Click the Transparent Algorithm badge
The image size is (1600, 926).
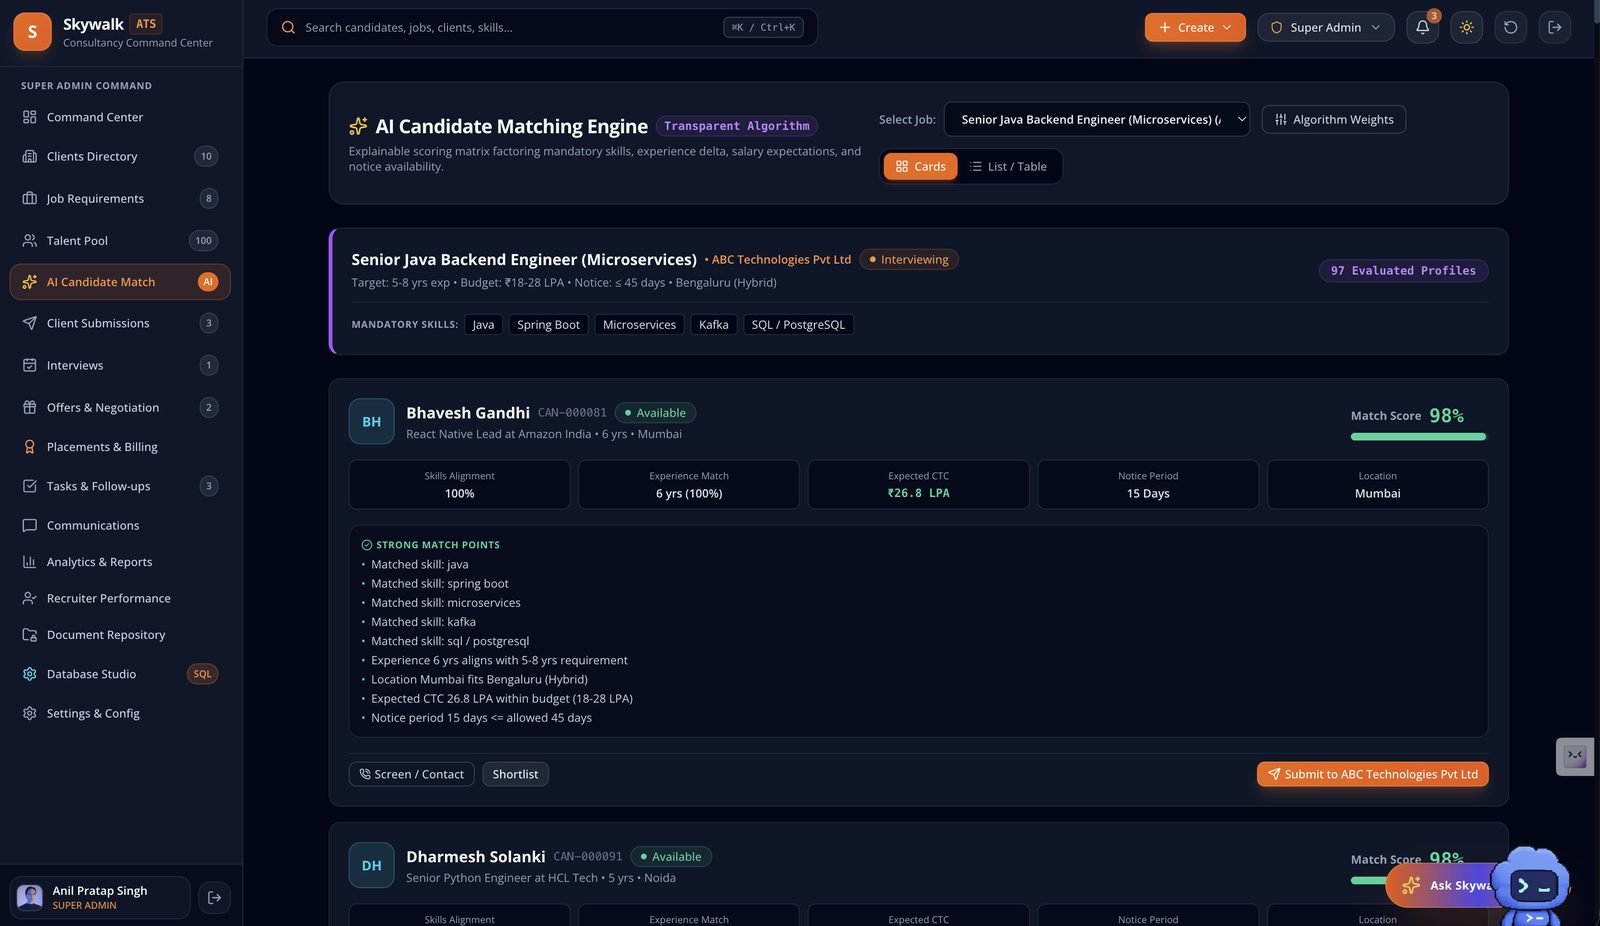click(737, 126)
